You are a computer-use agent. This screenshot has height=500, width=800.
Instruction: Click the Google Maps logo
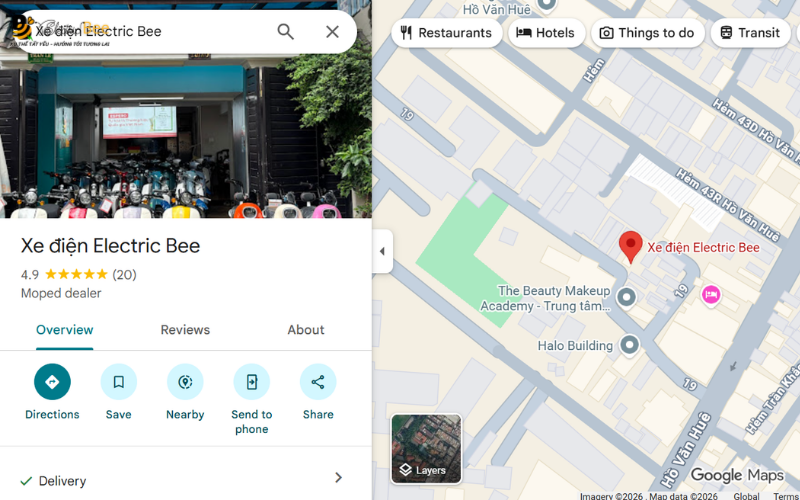pos(737,475)
